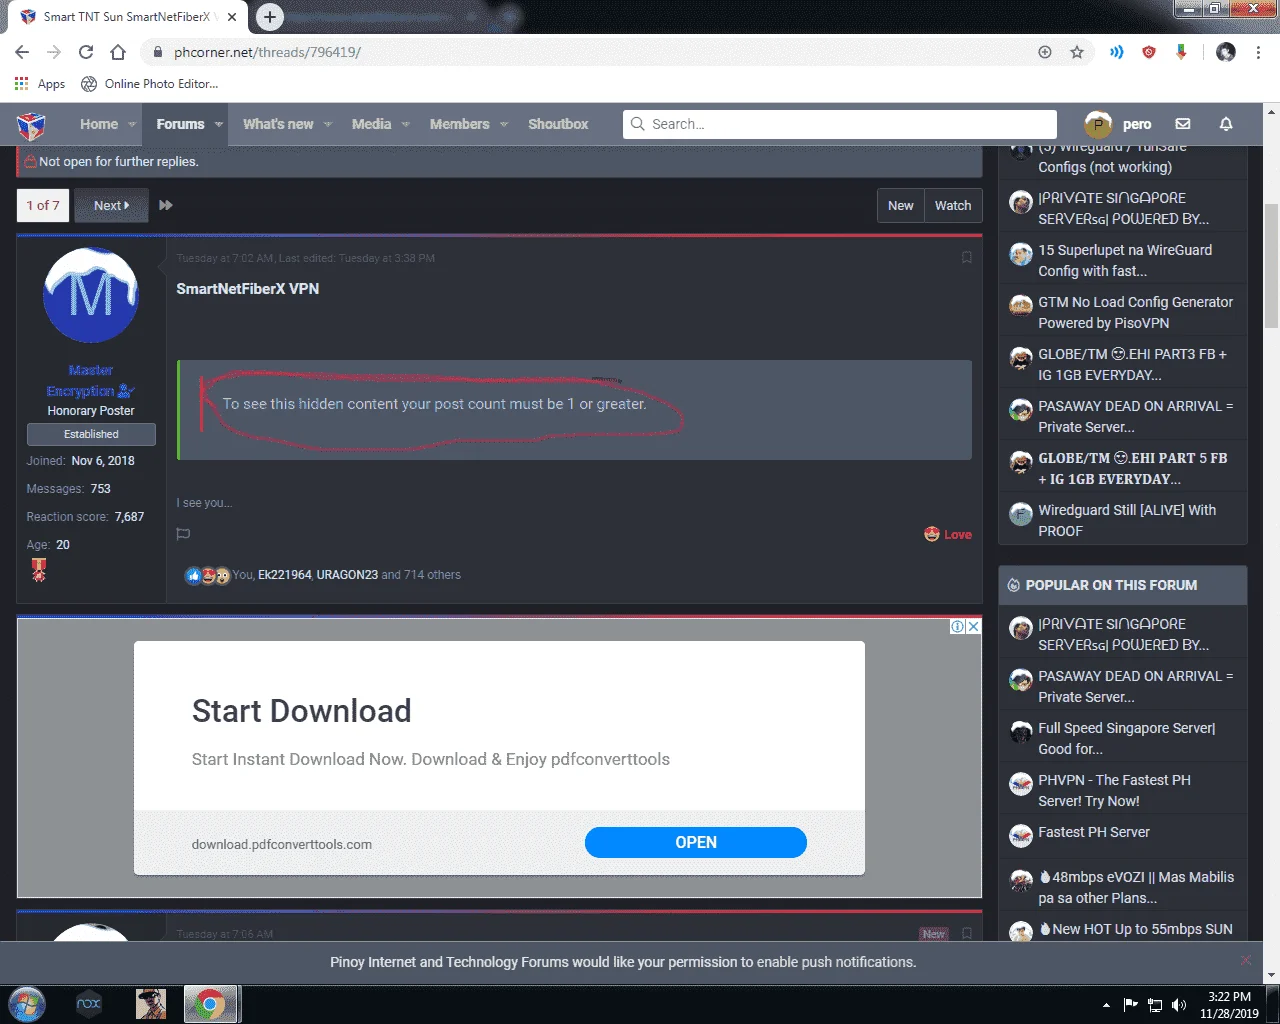Viewport: 1280px width, 1024px height.
Task: Switch to the Smart TNT Sun browser tab
Action: point(127,17)
